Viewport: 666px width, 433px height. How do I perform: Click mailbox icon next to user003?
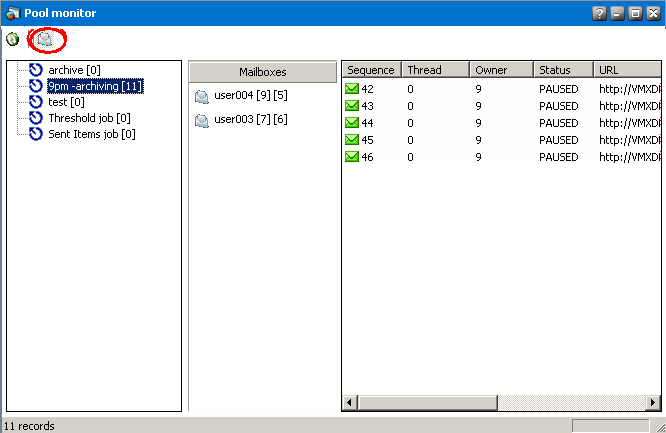click(x=202, y=121)
